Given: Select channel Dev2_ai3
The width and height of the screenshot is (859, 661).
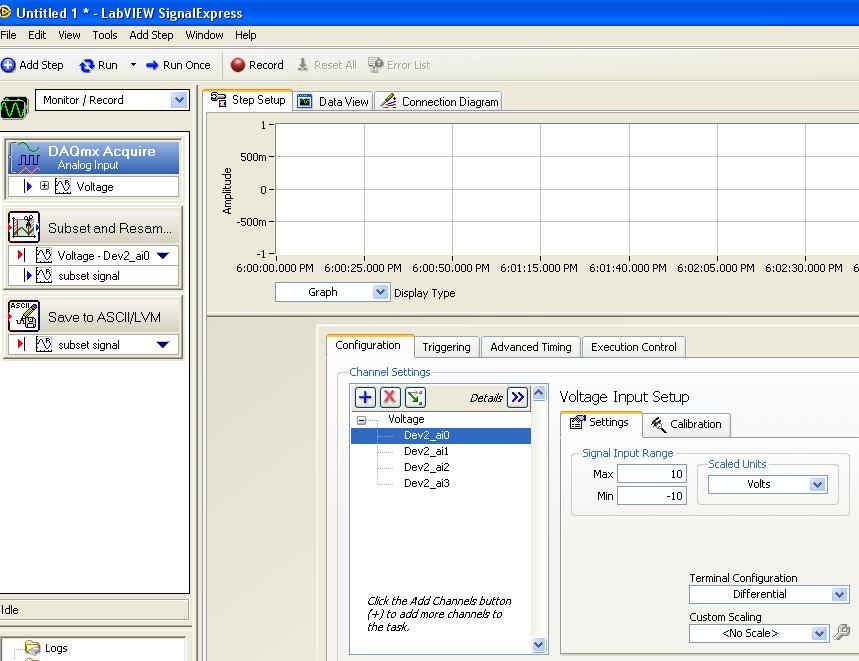Looking at the screenshot, I should point(426,482).
